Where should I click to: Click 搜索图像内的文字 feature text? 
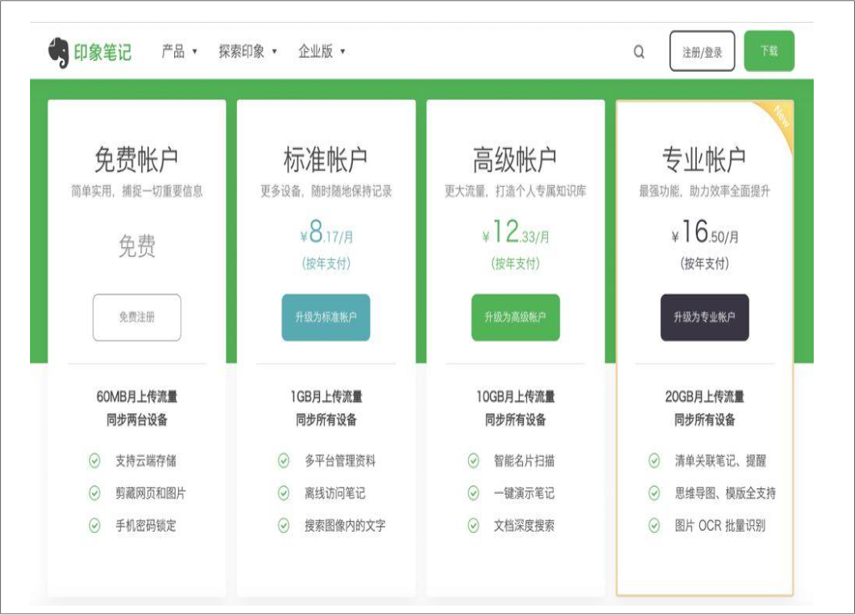click(x=345, y=526)
